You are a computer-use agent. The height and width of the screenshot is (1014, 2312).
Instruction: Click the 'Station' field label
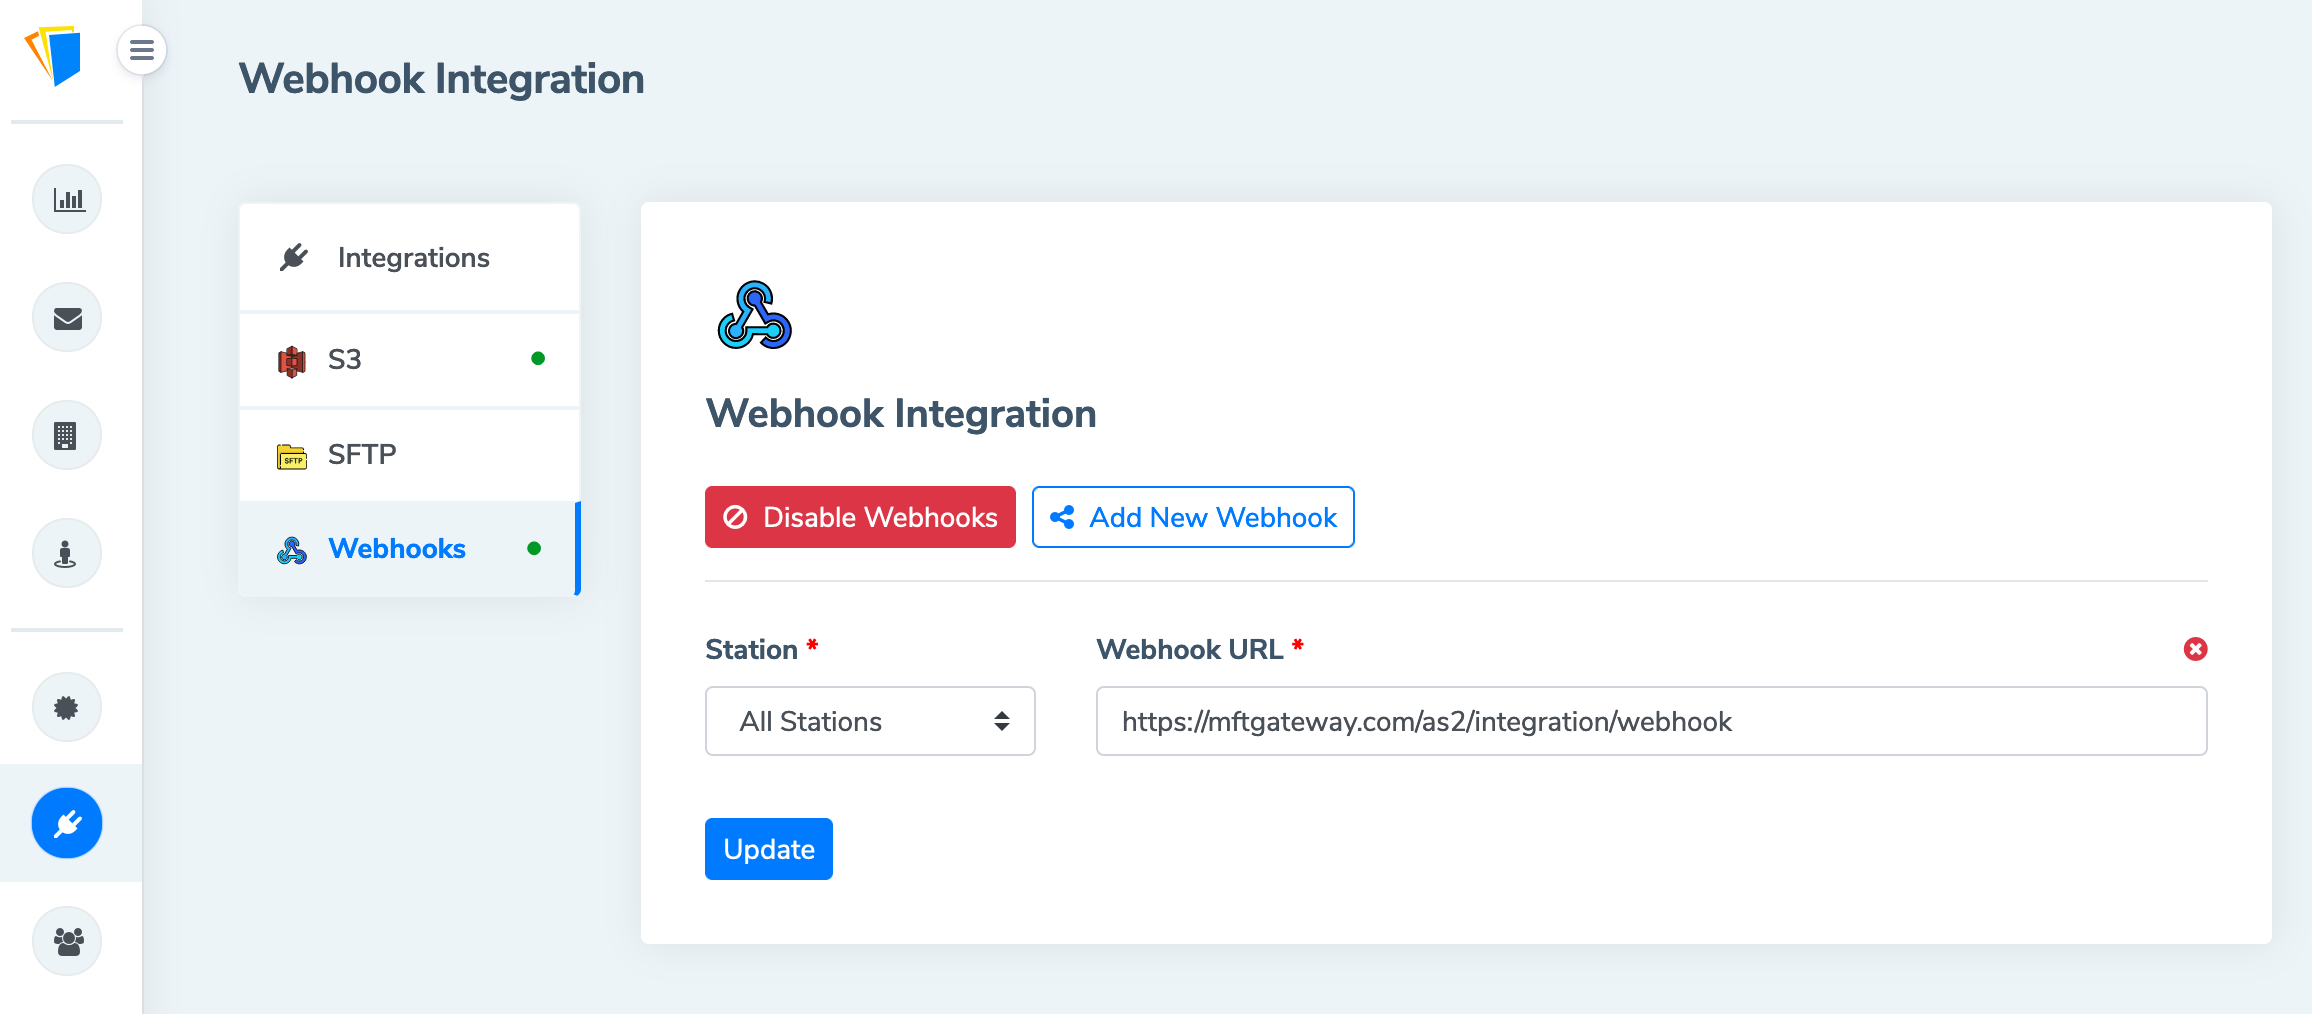pyautogui.click(x=752, y=650)
